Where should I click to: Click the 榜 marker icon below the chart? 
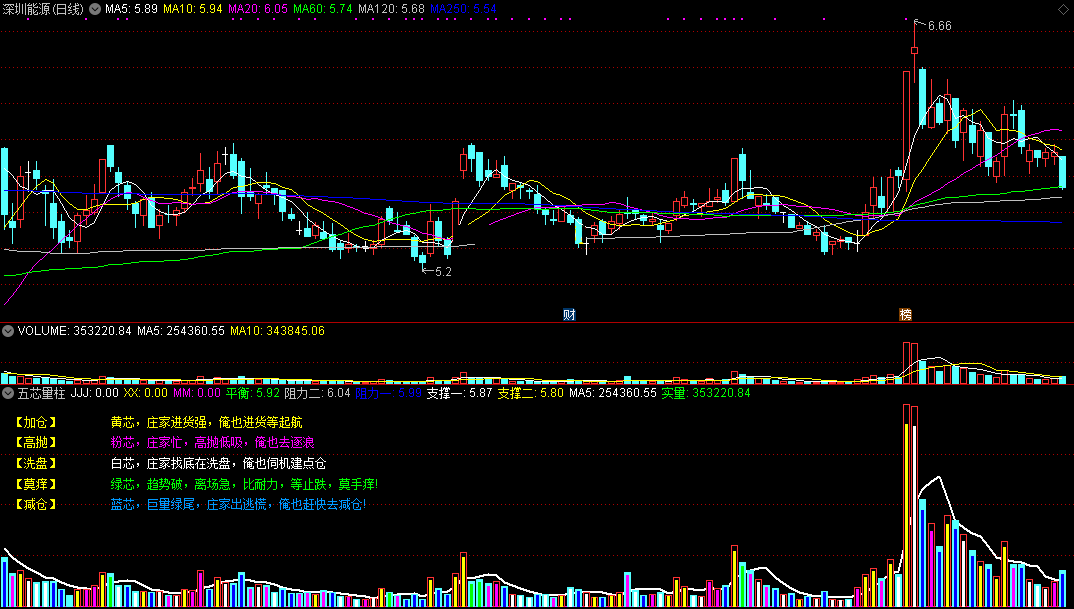(906, 314)
